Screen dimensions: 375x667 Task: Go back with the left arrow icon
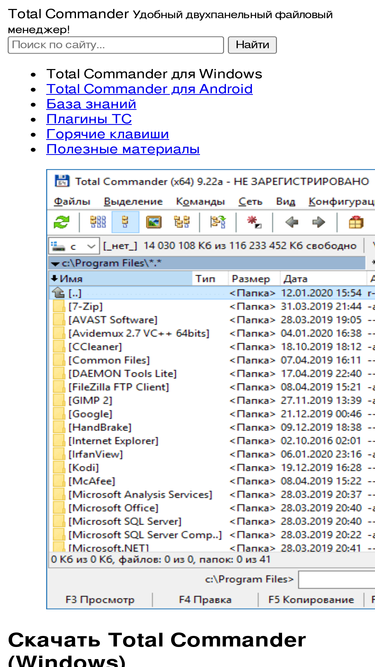(291, 222)
